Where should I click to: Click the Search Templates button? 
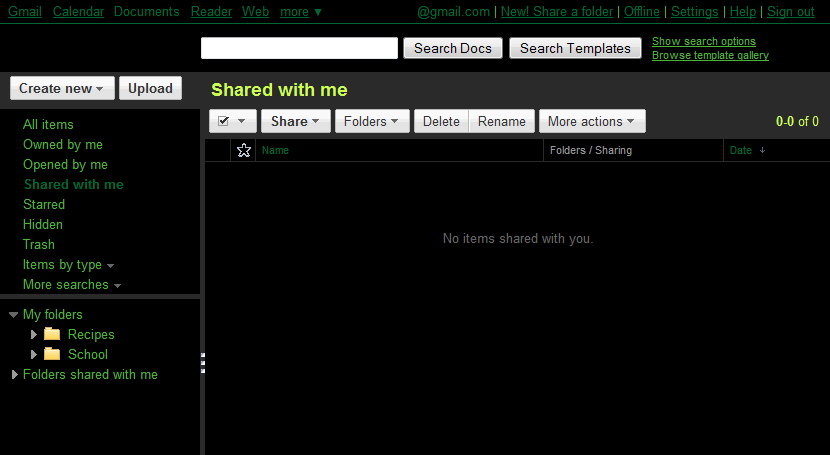575,48
